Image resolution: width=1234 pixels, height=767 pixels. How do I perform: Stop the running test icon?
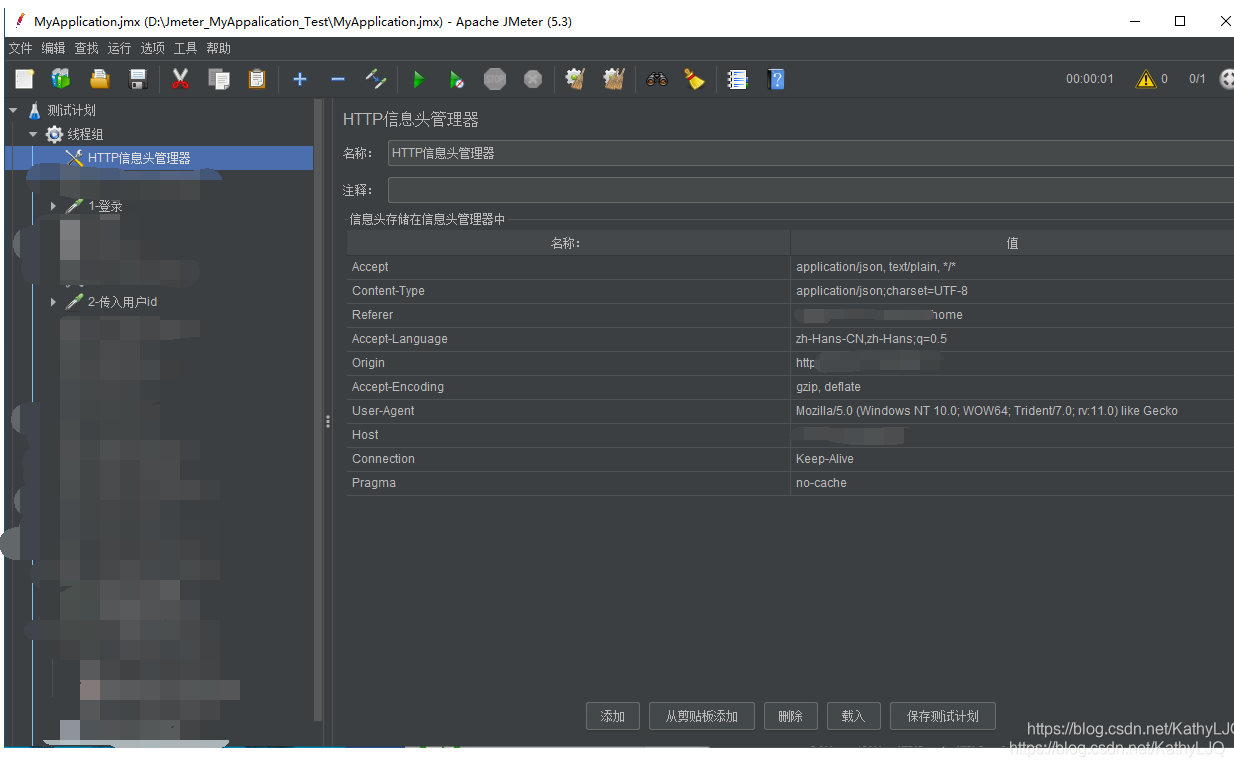tap(495, 79)
